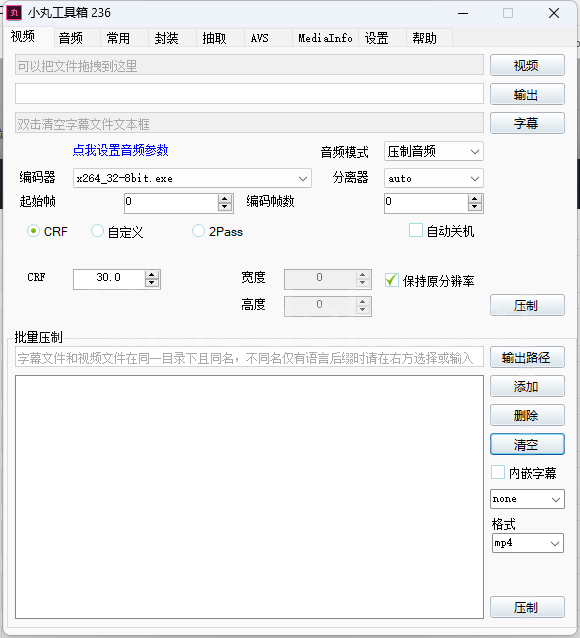Increase 起始帧 with up arrow
The image size is (580, 638).
click(225, 199)
